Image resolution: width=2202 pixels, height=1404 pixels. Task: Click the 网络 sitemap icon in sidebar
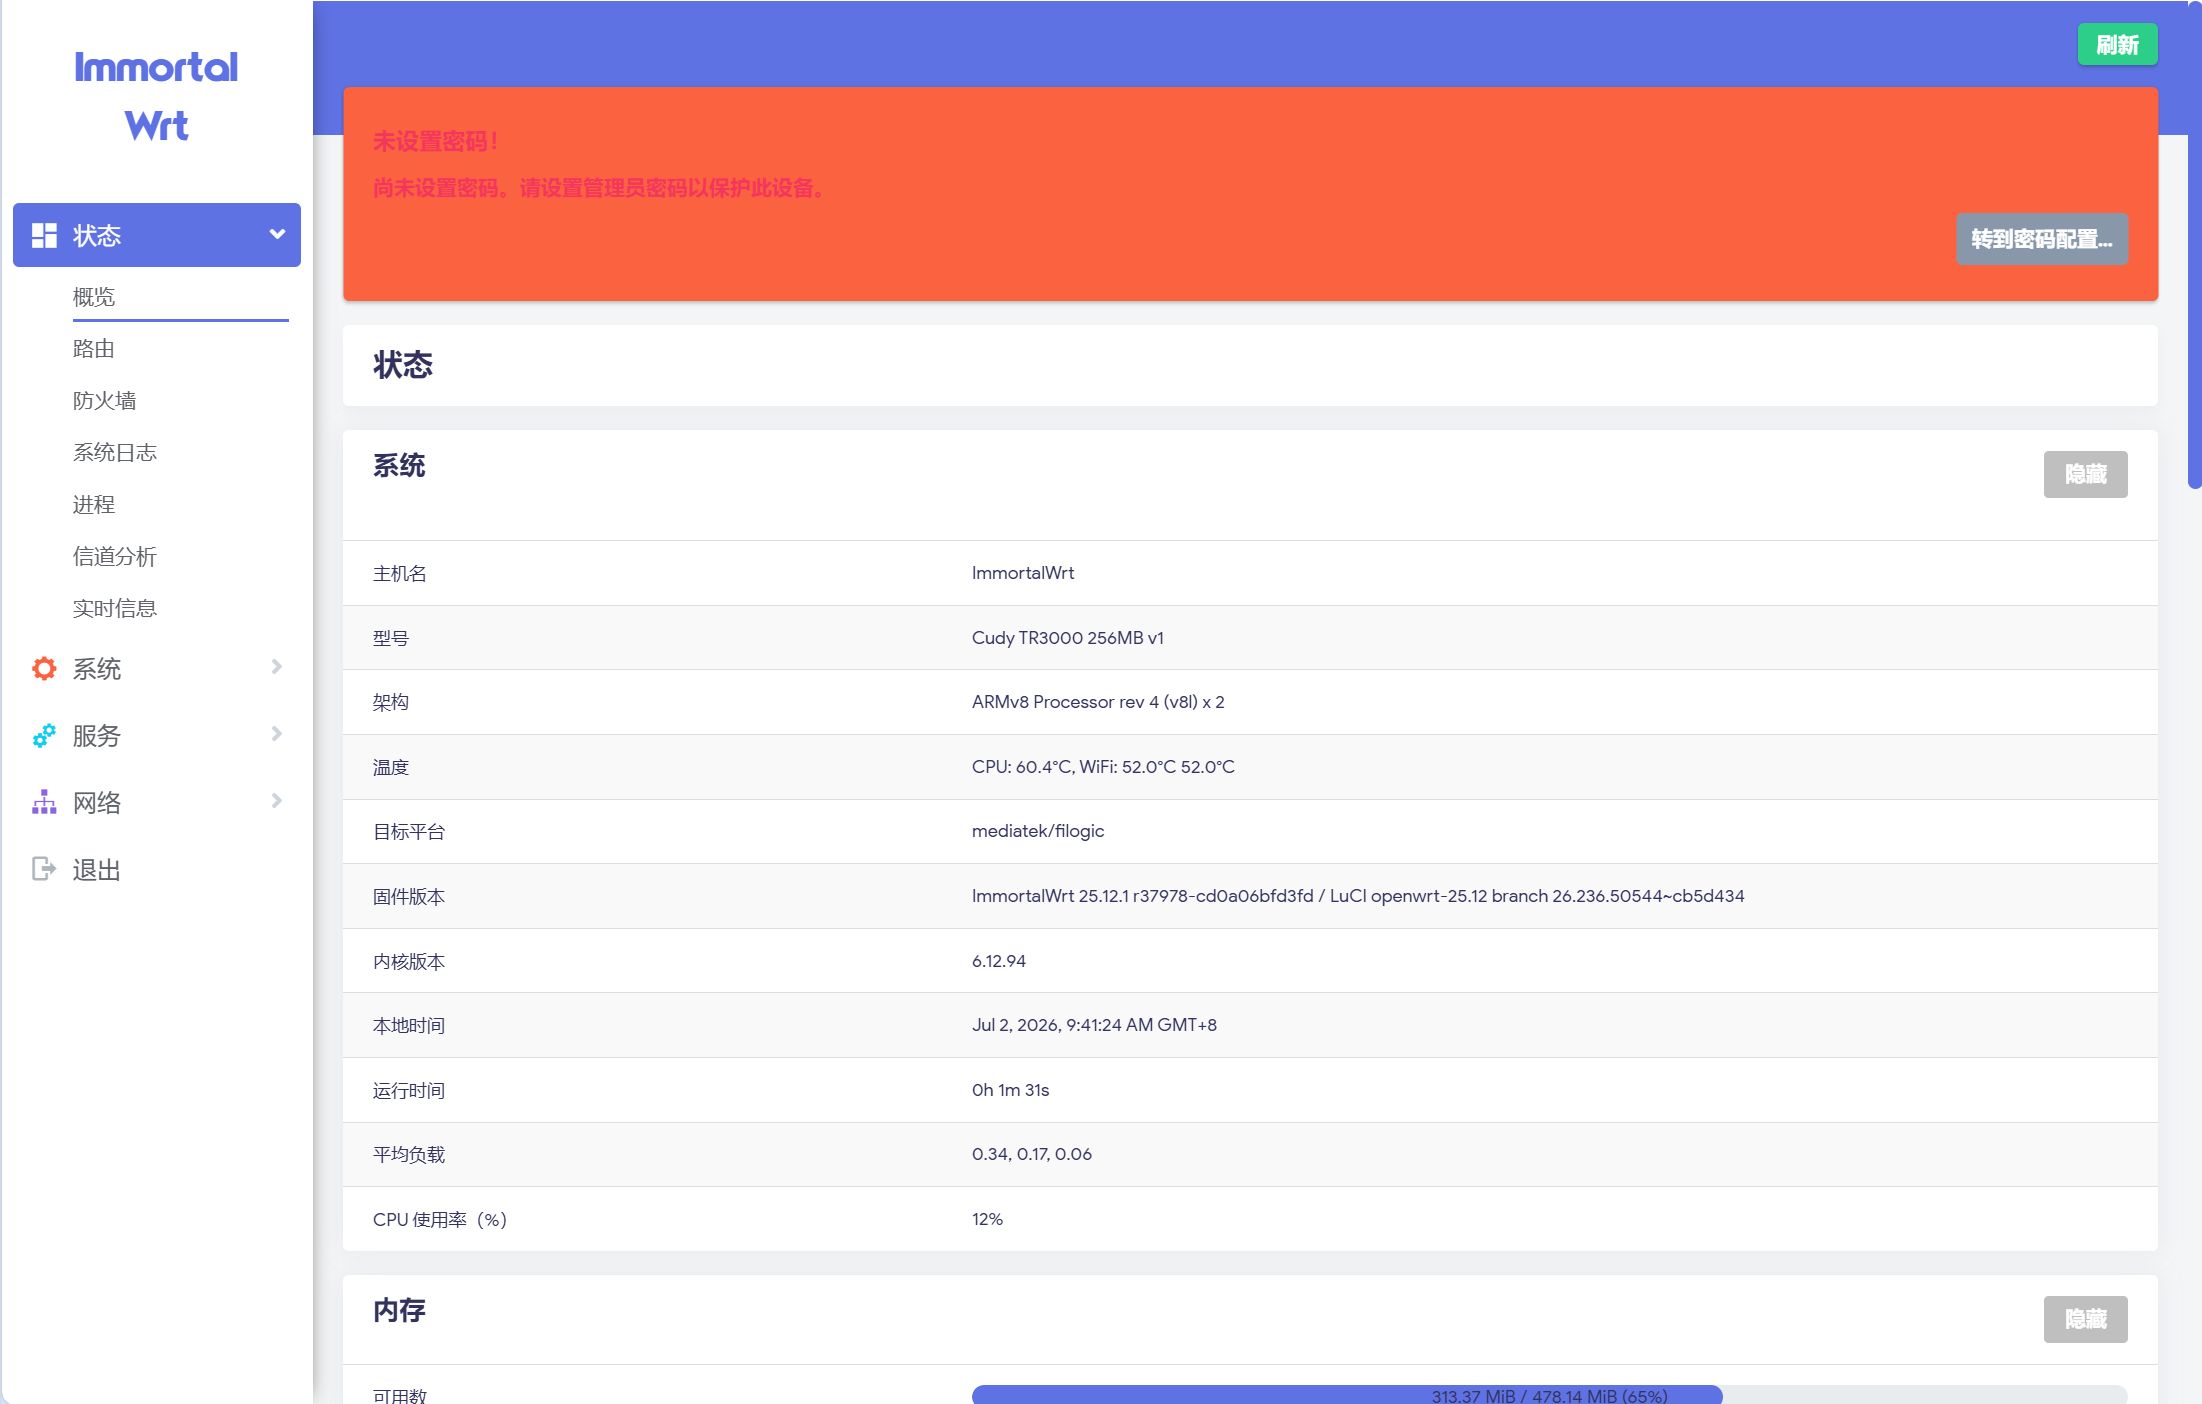tap(44, 802)
